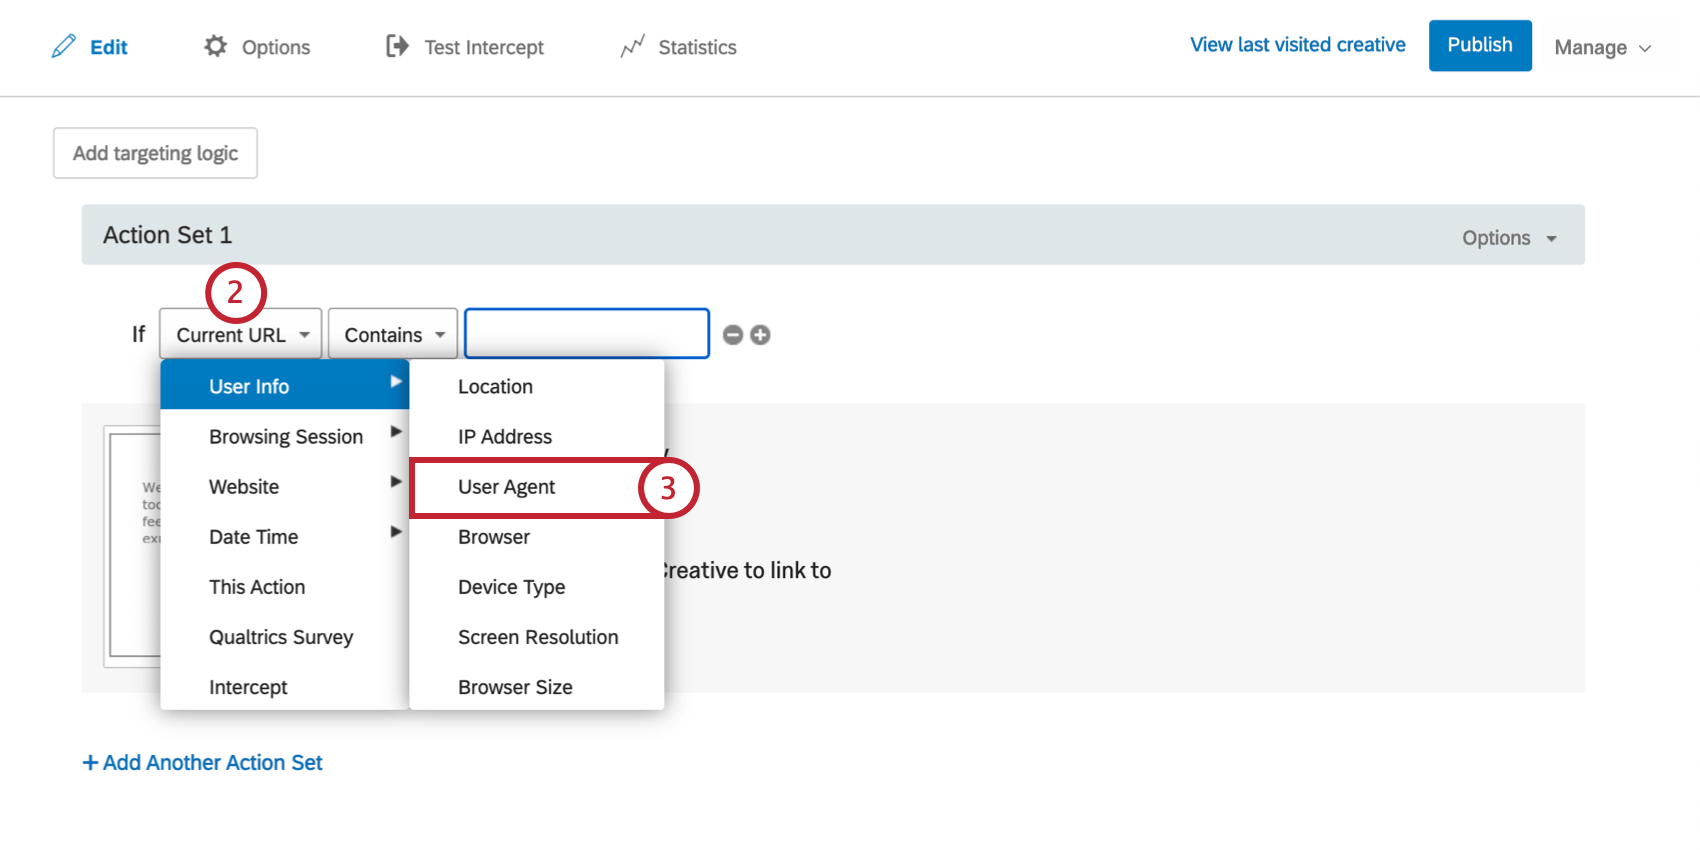Add condition with the plus icon

pos(760,335)
